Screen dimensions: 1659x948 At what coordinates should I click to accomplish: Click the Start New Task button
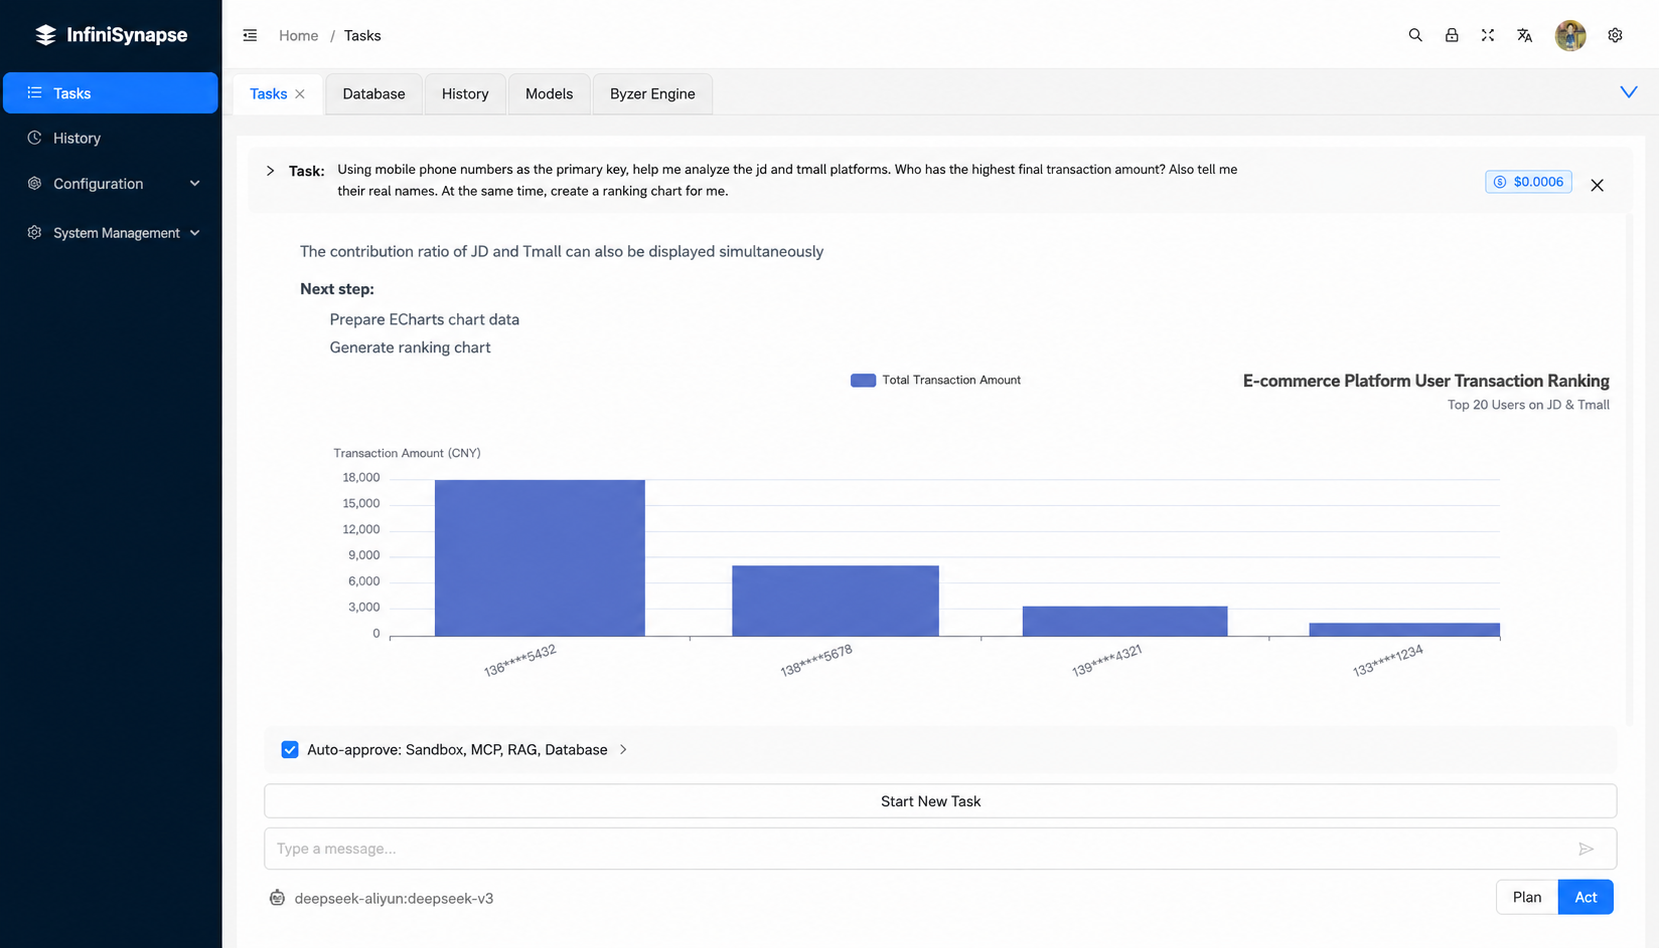[940, 801]
